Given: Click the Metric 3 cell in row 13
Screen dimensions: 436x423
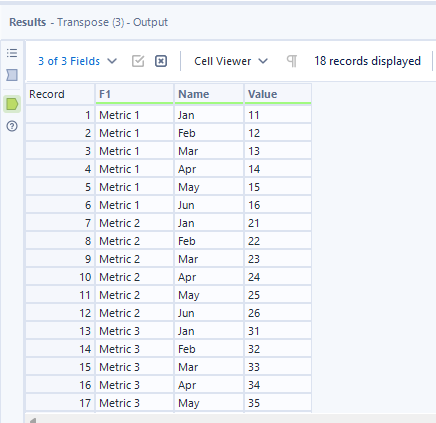Looking at the screenshot, I should pyautogui.click(x=134, y=331).
